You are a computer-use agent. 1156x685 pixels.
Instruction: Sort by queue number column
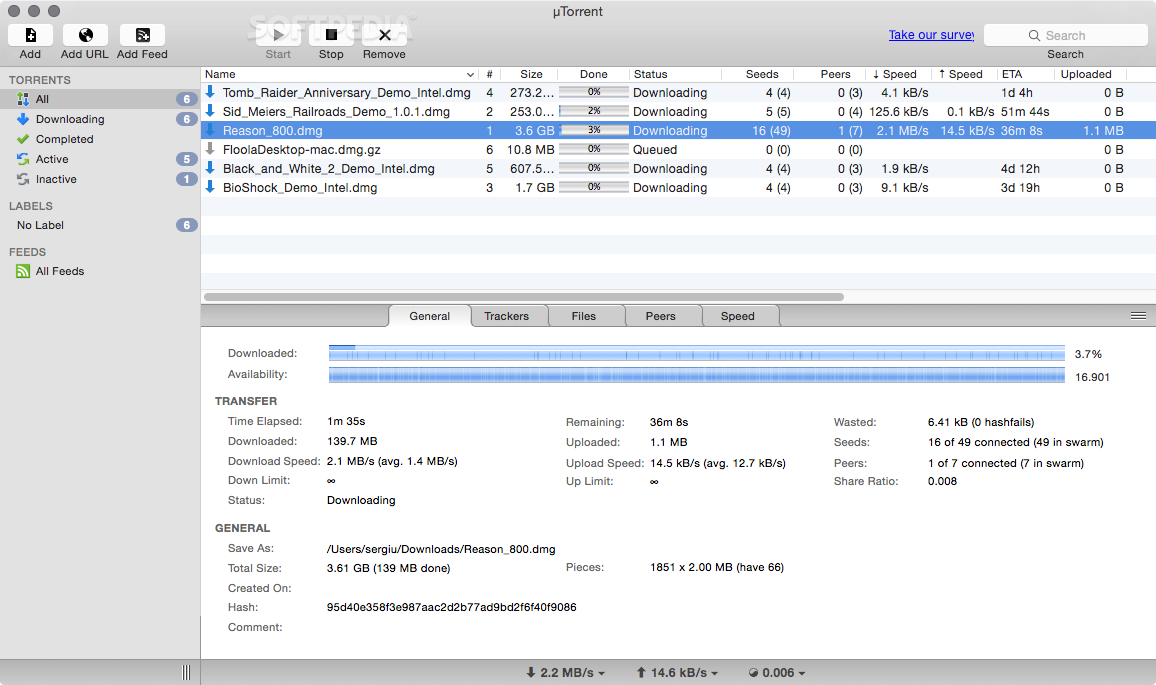click(x=490, y=74)
